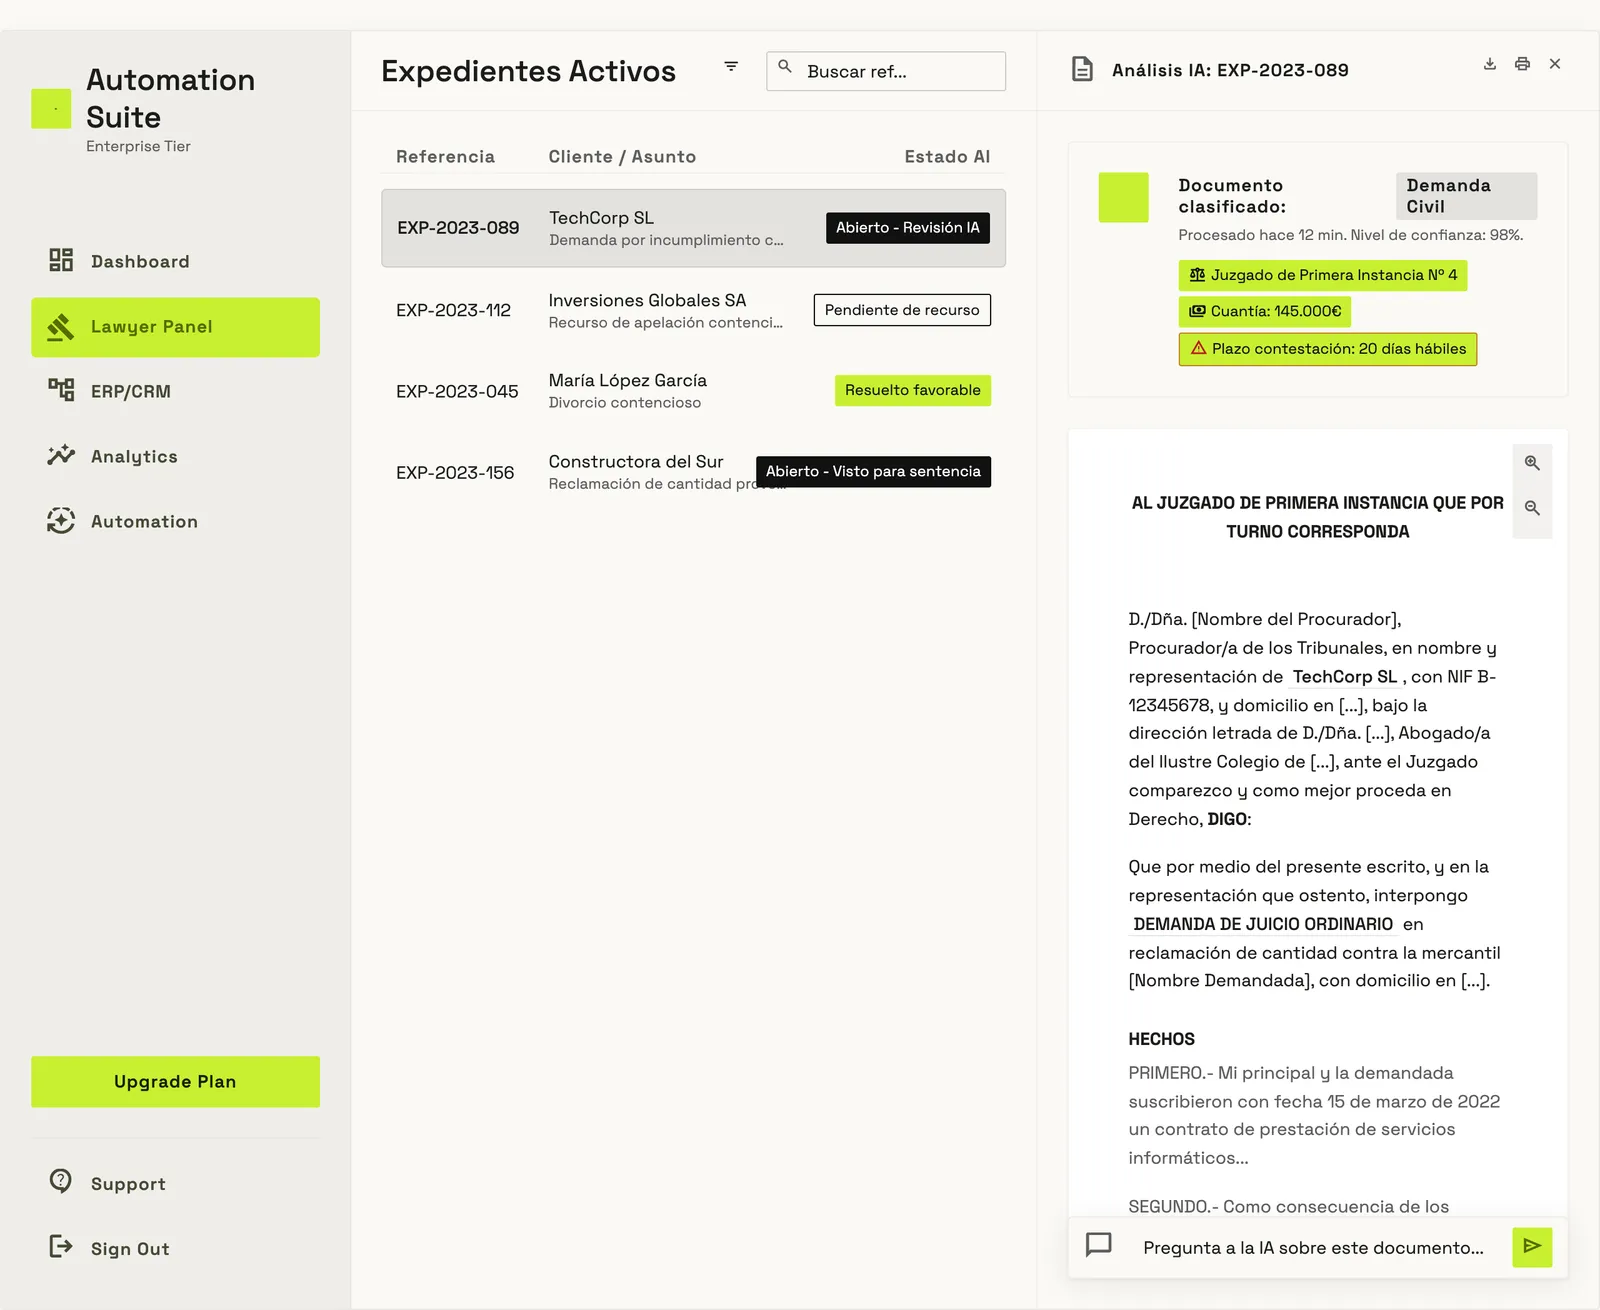Send the question to the AI
The width and height of the screenshot is (1600, 1310).
tap(1532, 1247)
